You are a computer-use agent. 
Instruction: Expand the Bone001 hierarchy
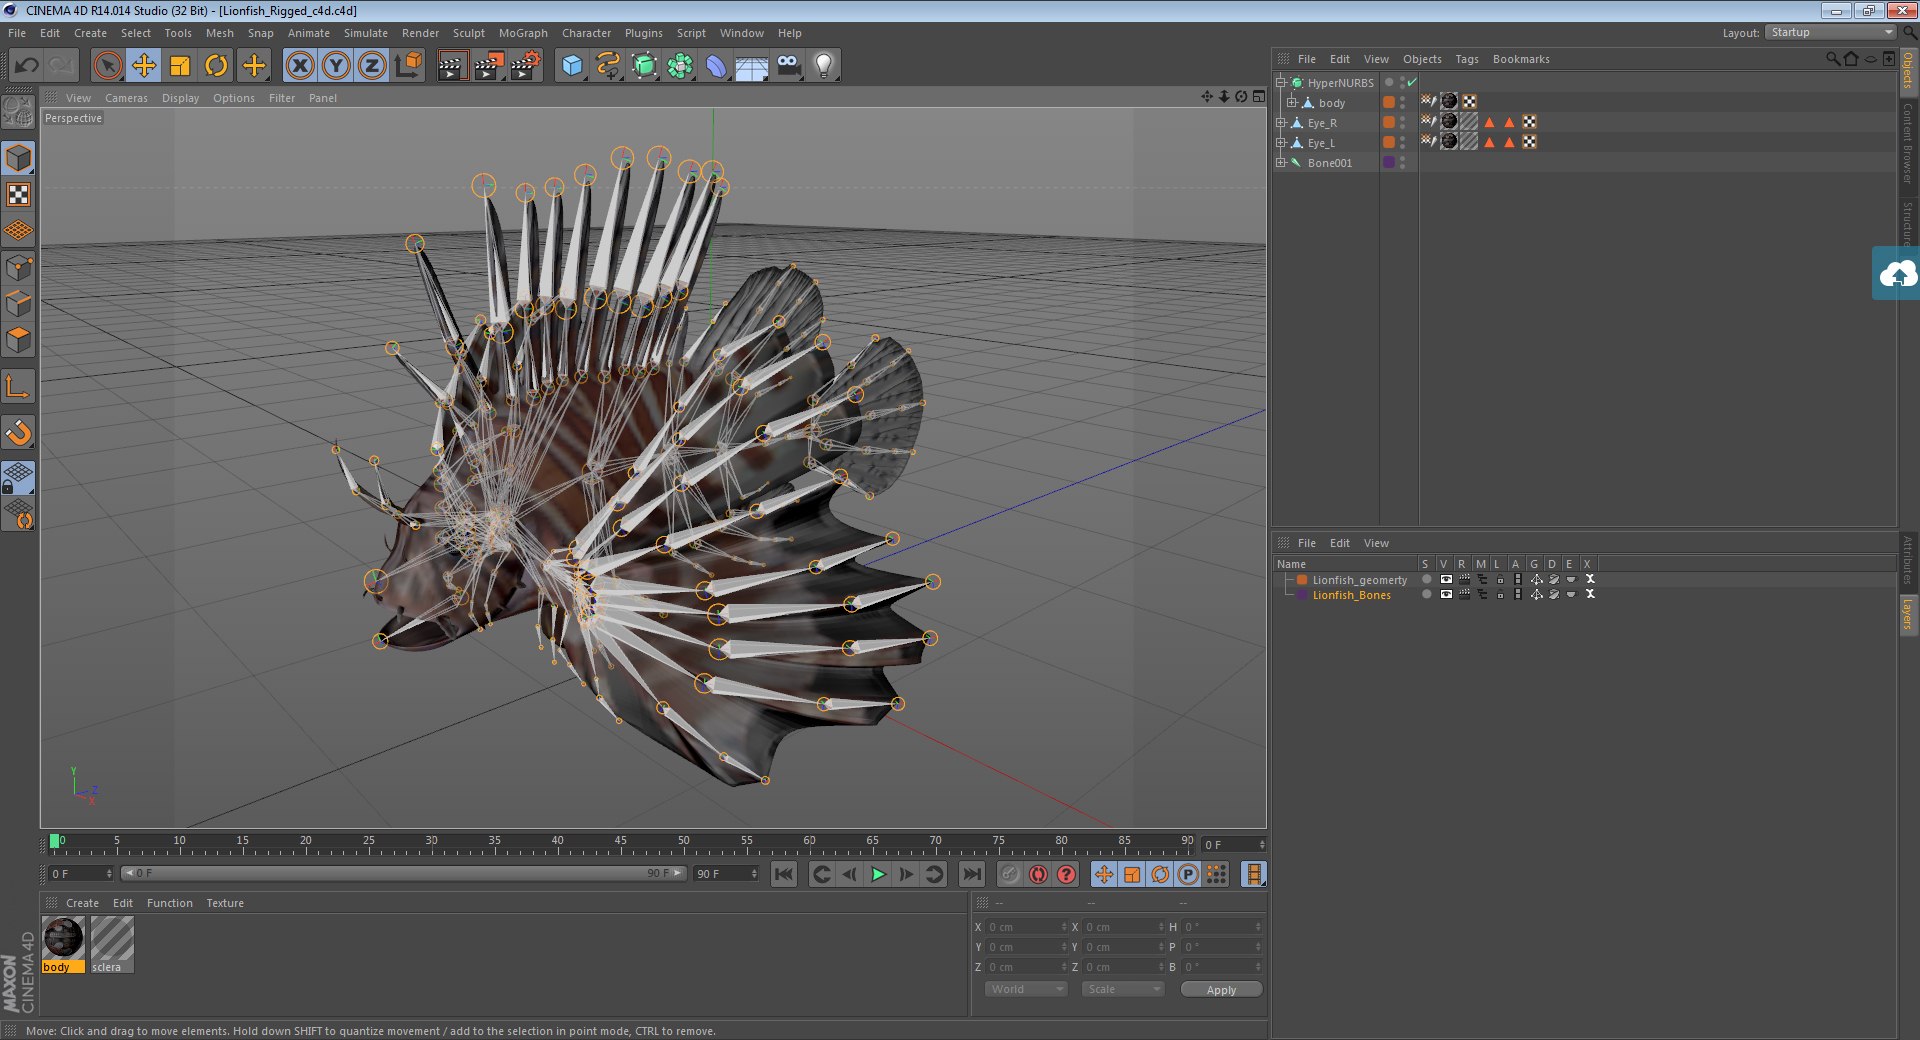coord(1281,163)
